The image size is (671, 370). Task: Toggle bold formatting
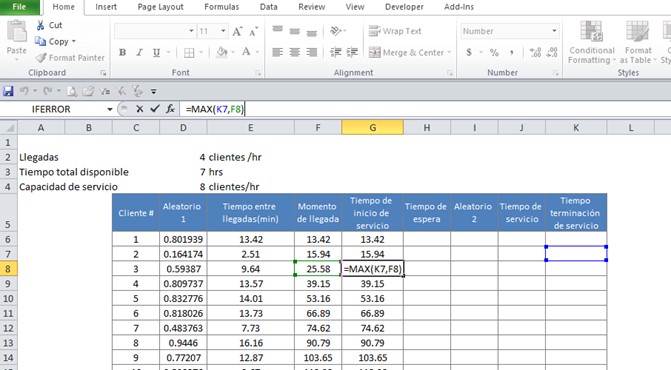coord(122,52)
